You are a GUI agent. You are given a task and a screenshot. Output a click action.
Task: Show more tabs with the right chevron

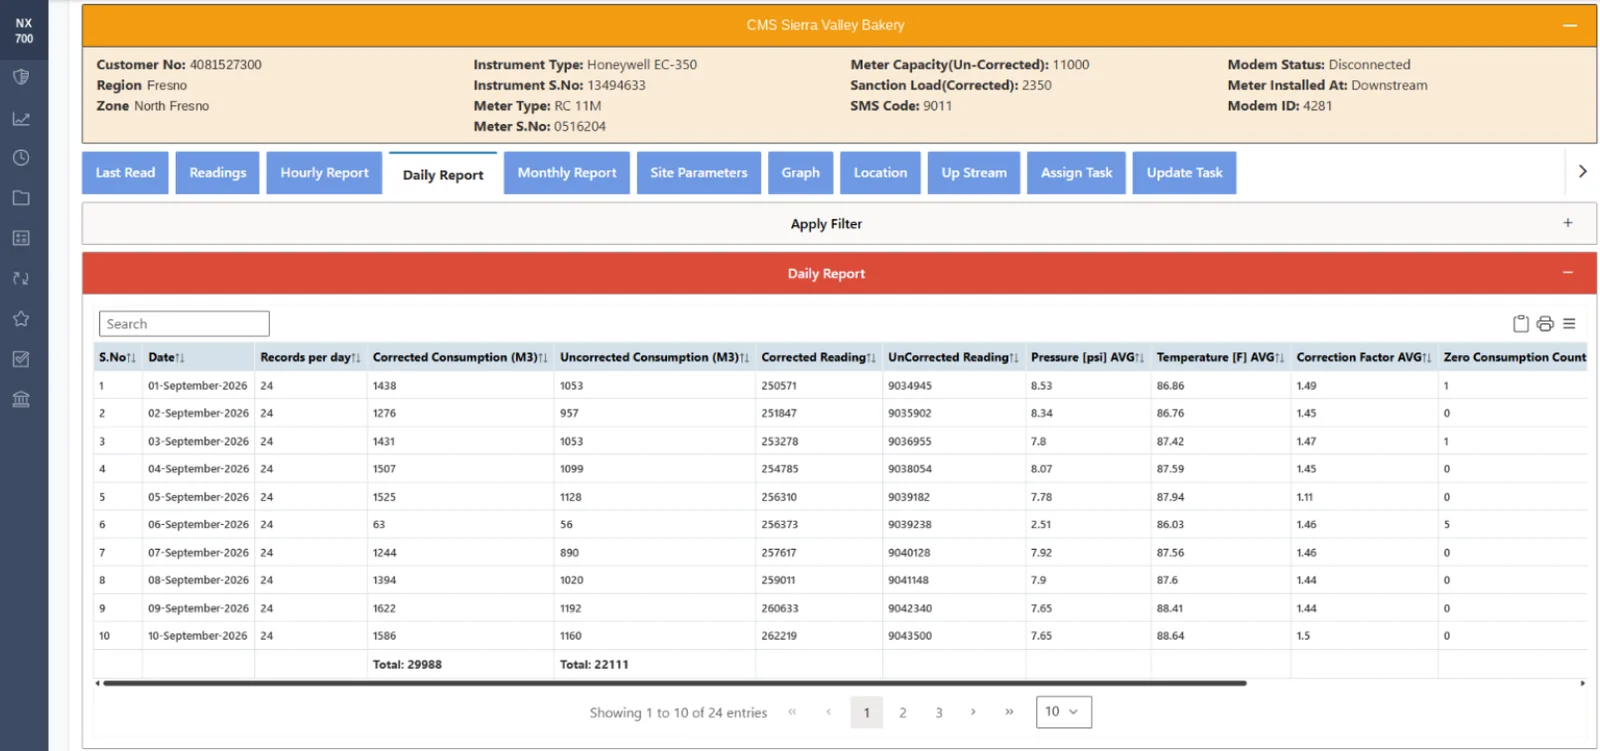pyautogui.click(x=1582, y=172)
